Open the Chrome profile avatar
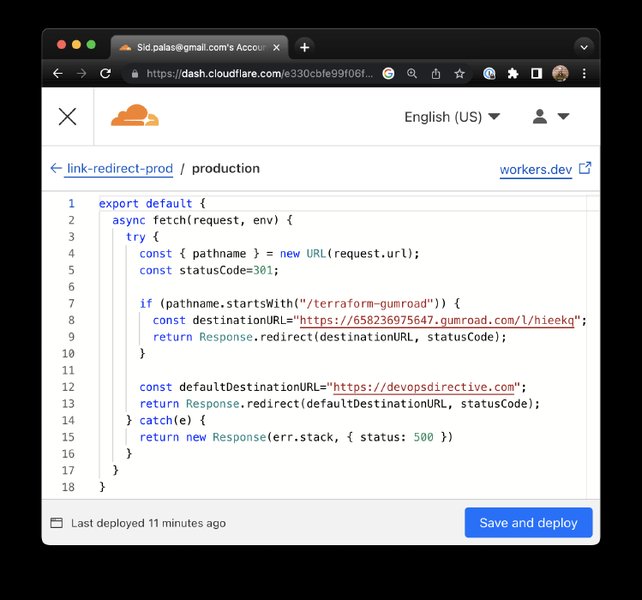This screenshot has height=600, width=642. pos(560,74)
